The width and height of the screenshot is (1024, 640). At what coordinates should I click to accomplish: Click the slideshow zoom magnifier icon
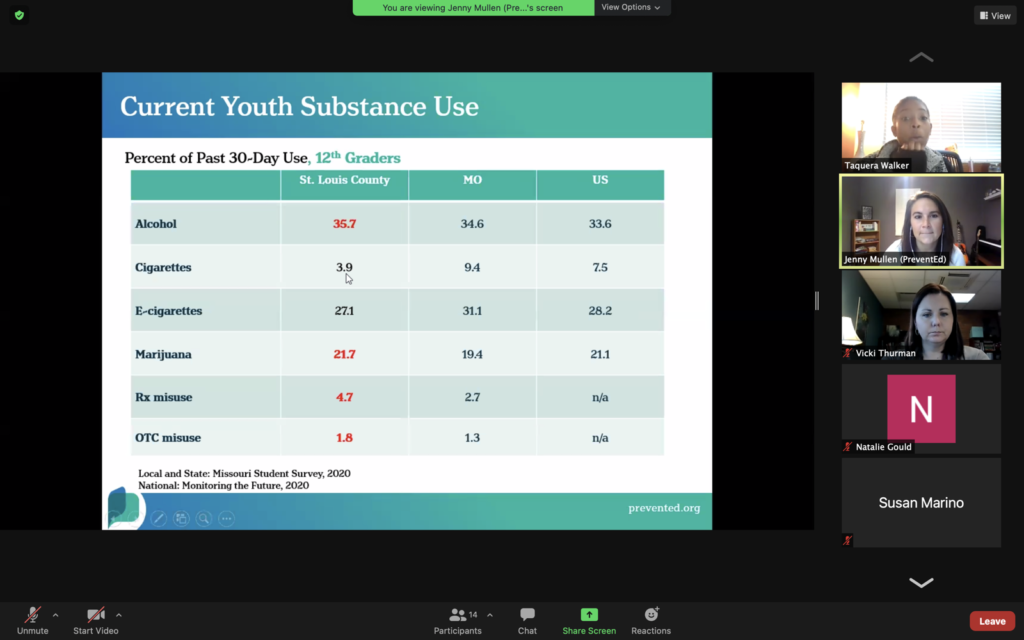point(204,518)
